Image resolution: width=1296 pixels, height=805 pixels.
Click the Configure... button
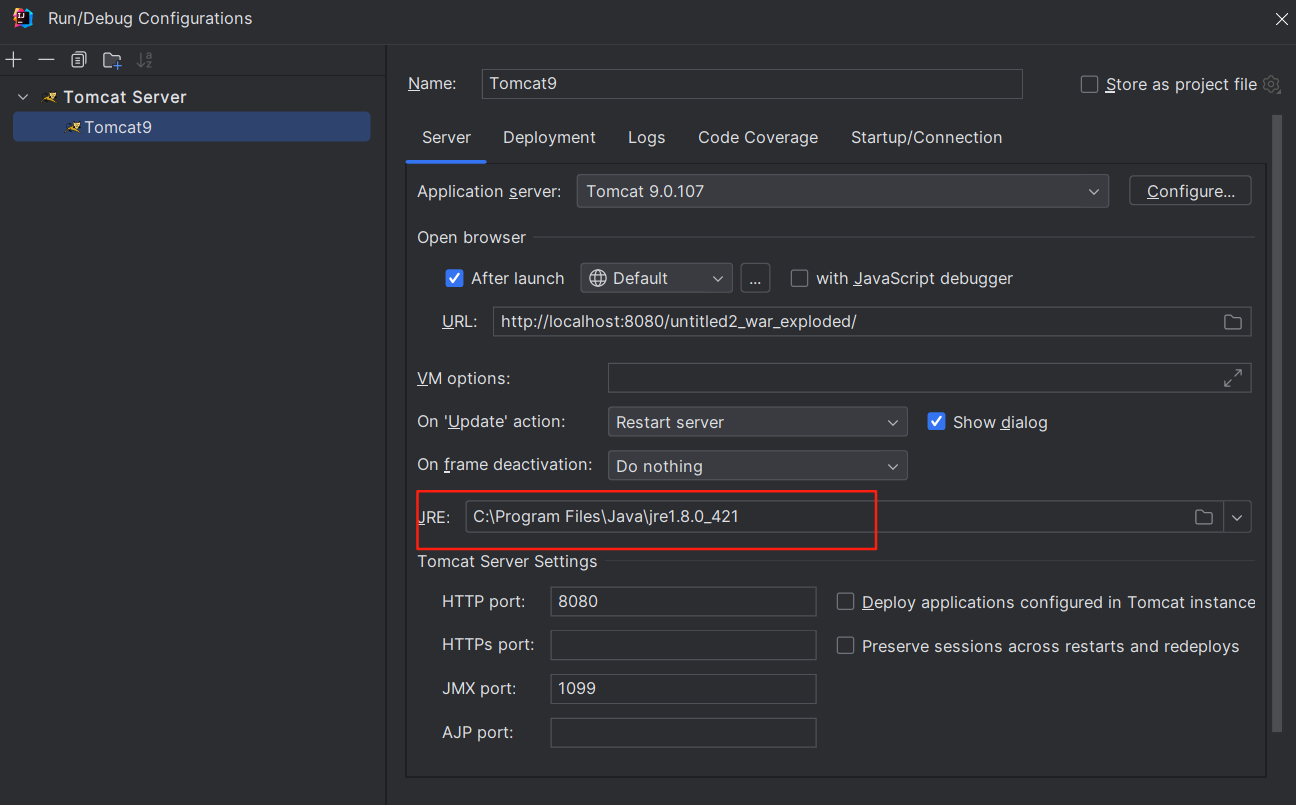click(x=1190, y=191)
